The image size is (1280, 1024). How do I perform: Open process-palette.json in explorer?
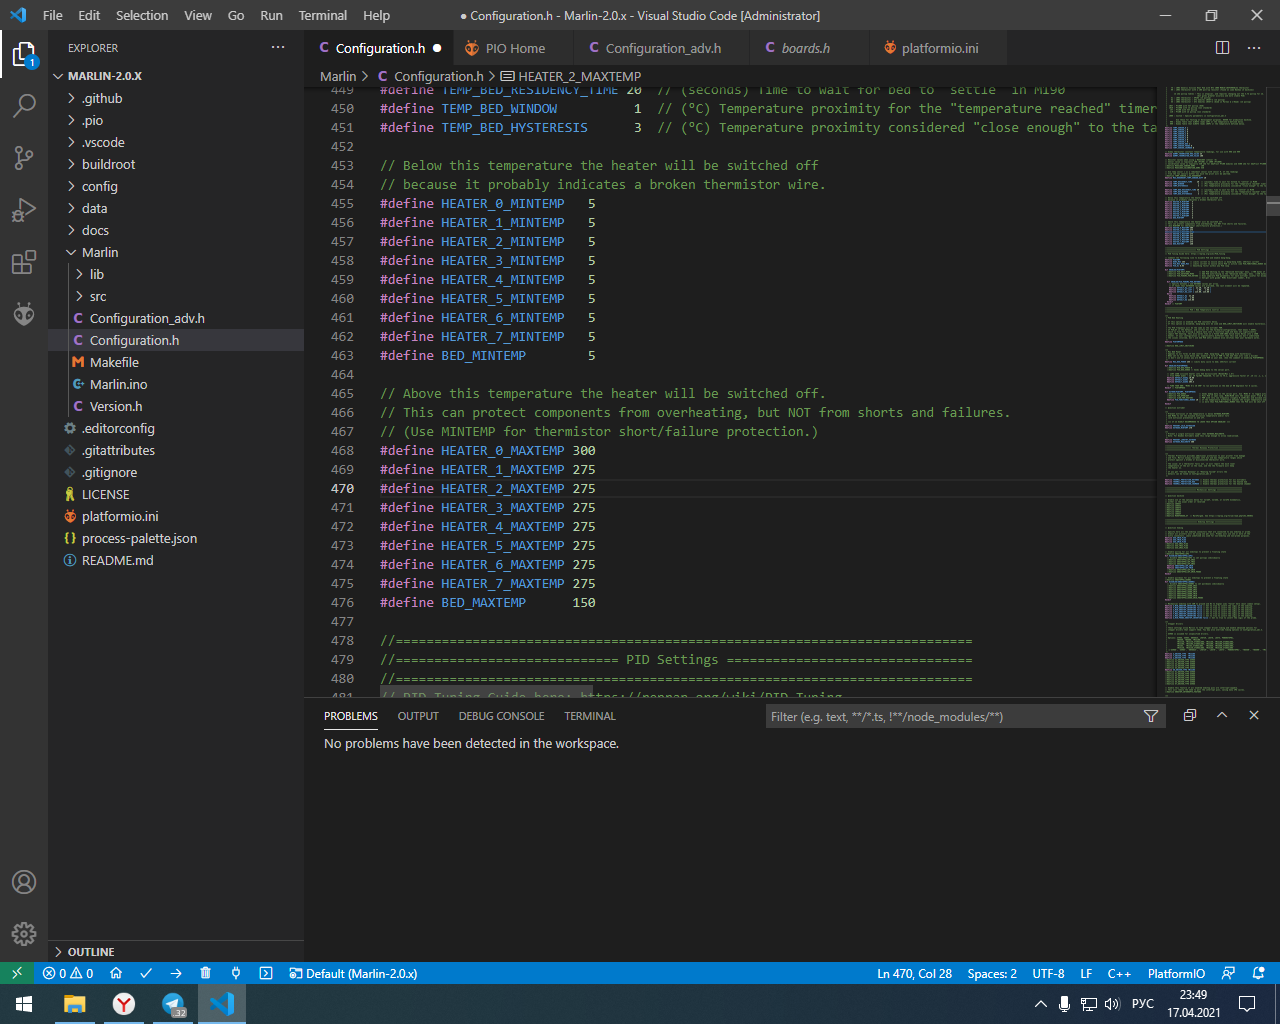tap(175, 538)
